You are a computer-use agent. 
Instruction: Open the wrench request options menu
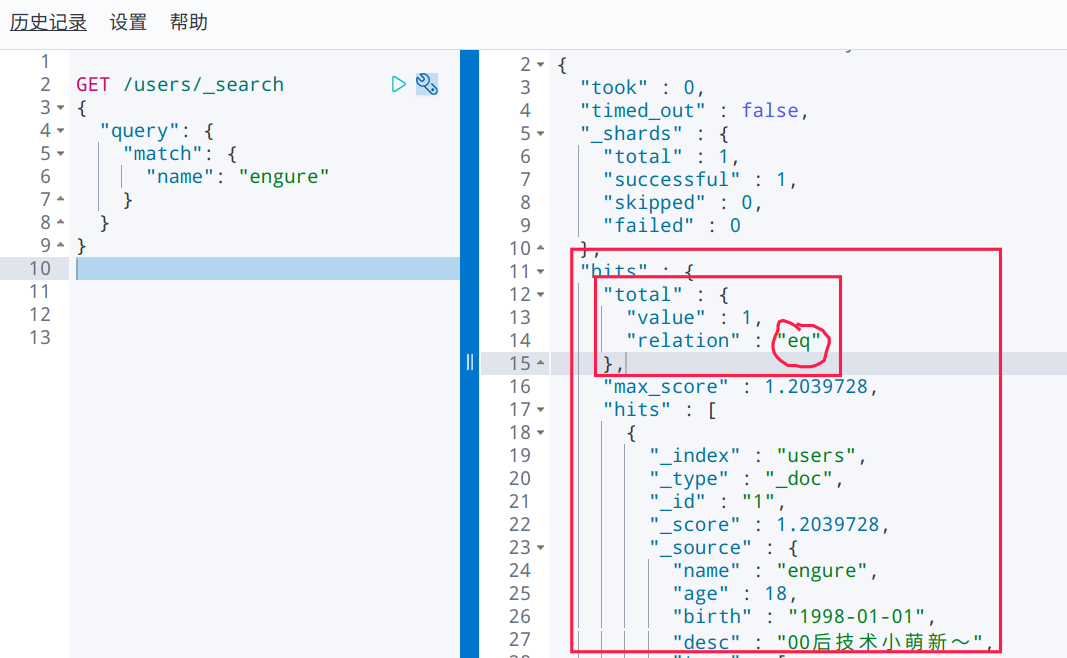pos(427,84)
